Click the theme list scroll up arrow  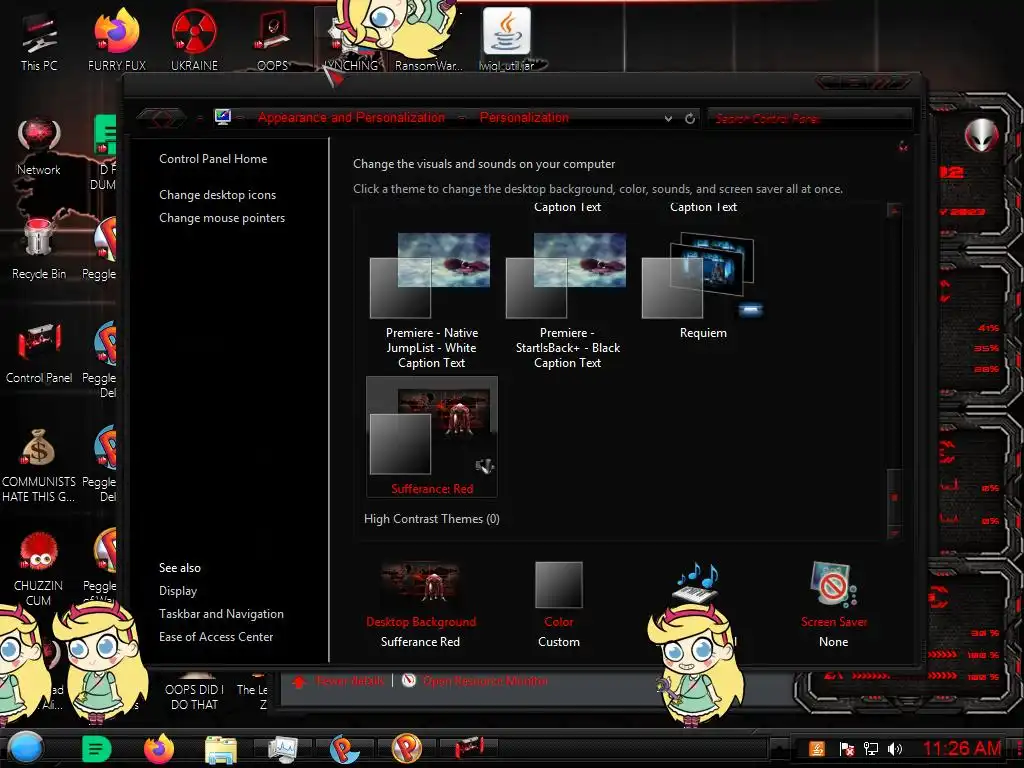[x=895, y=211]
